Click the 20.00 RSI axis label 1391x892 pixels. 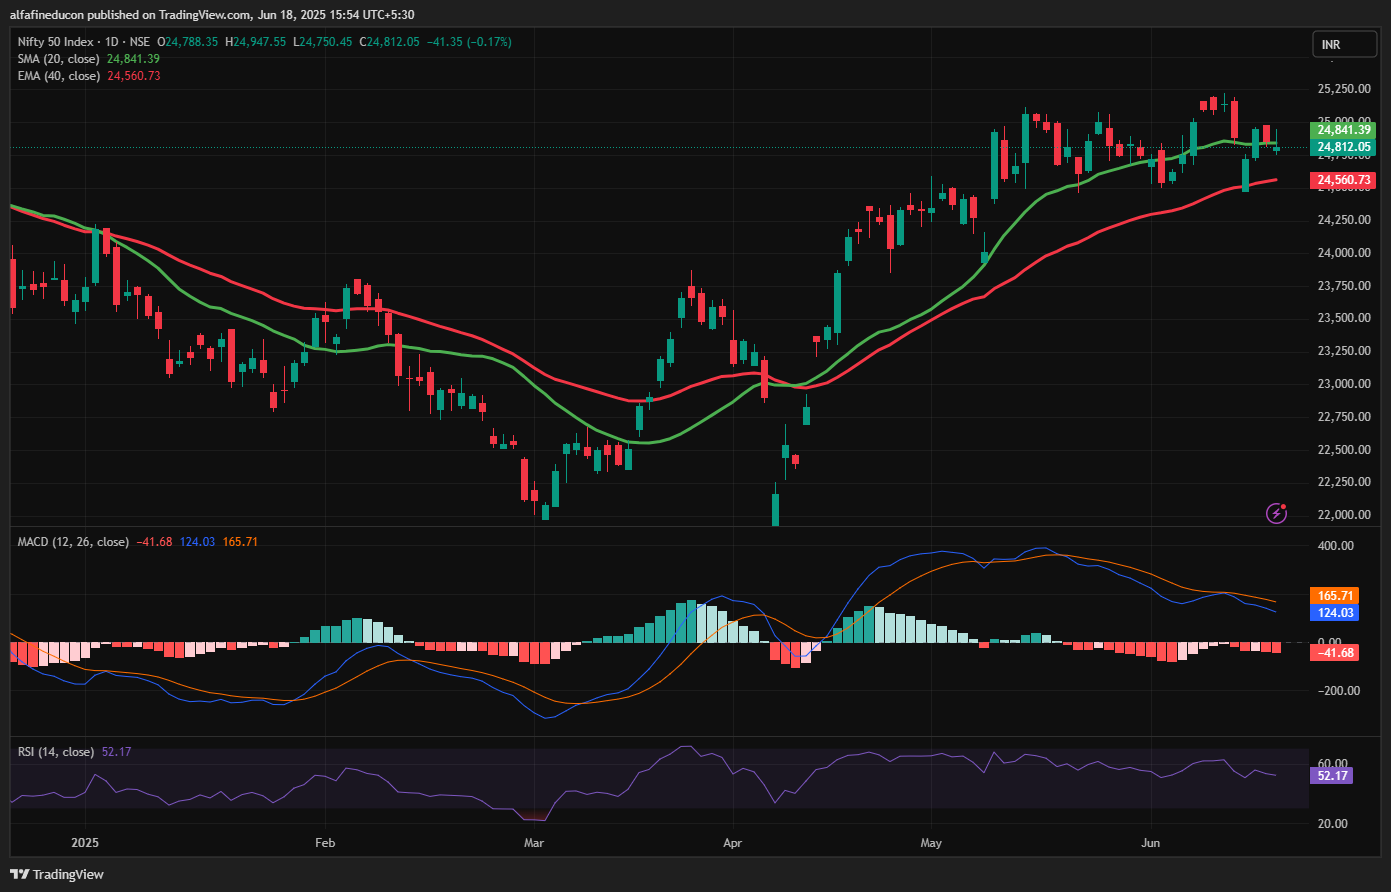(1333, 824)
